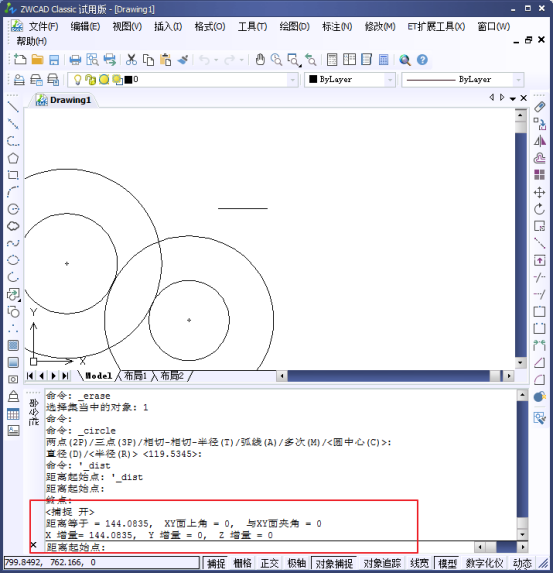Click the Array modify tool

click(539, 175)
